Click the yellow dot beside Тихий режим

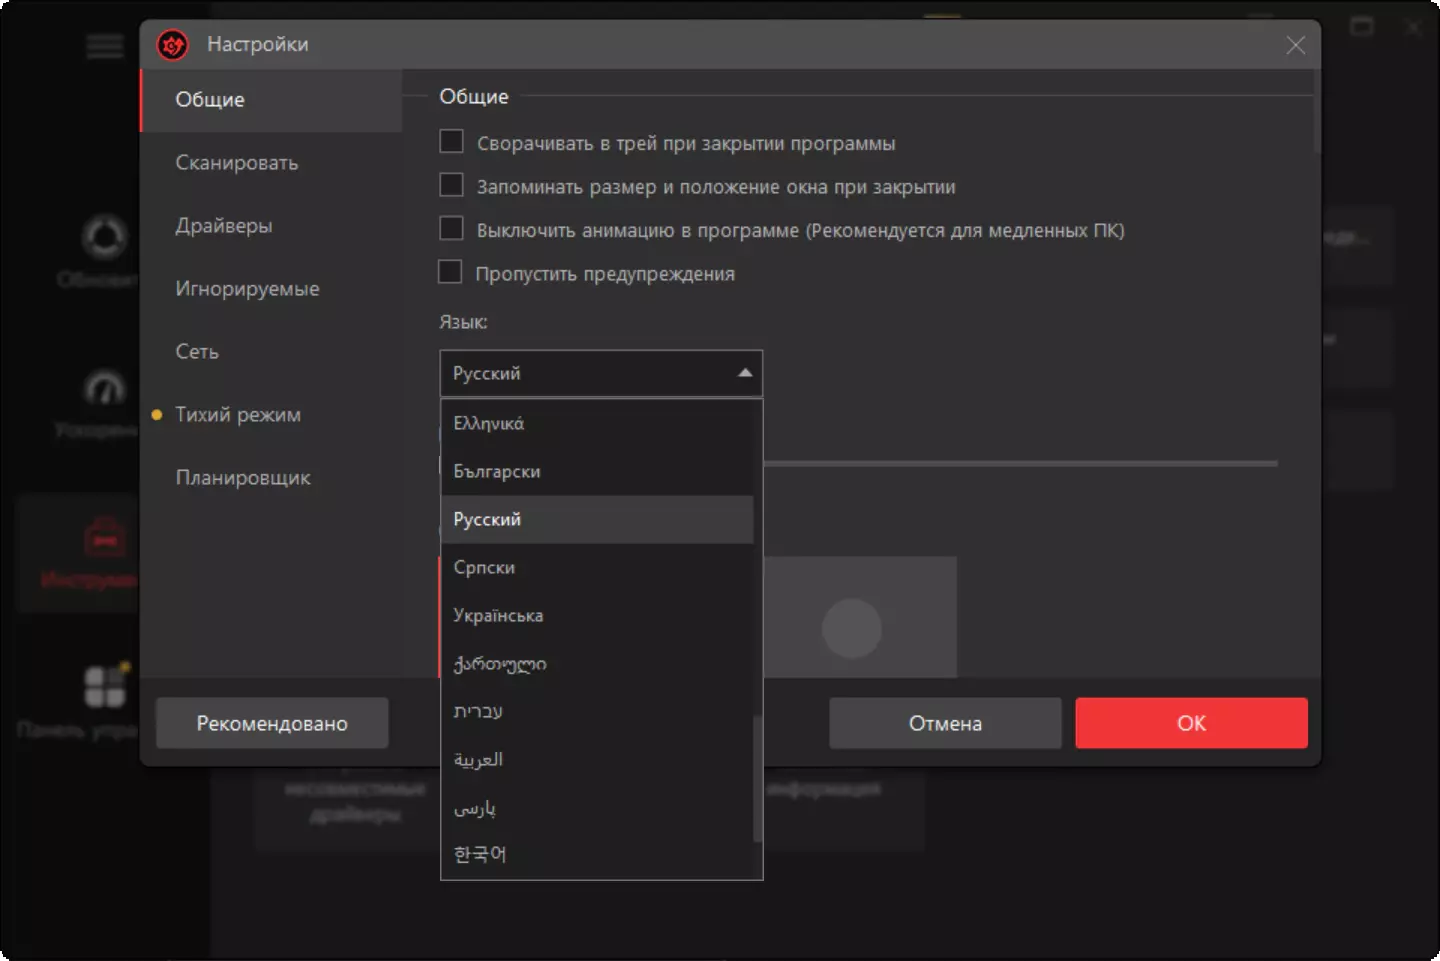(157, 415)
